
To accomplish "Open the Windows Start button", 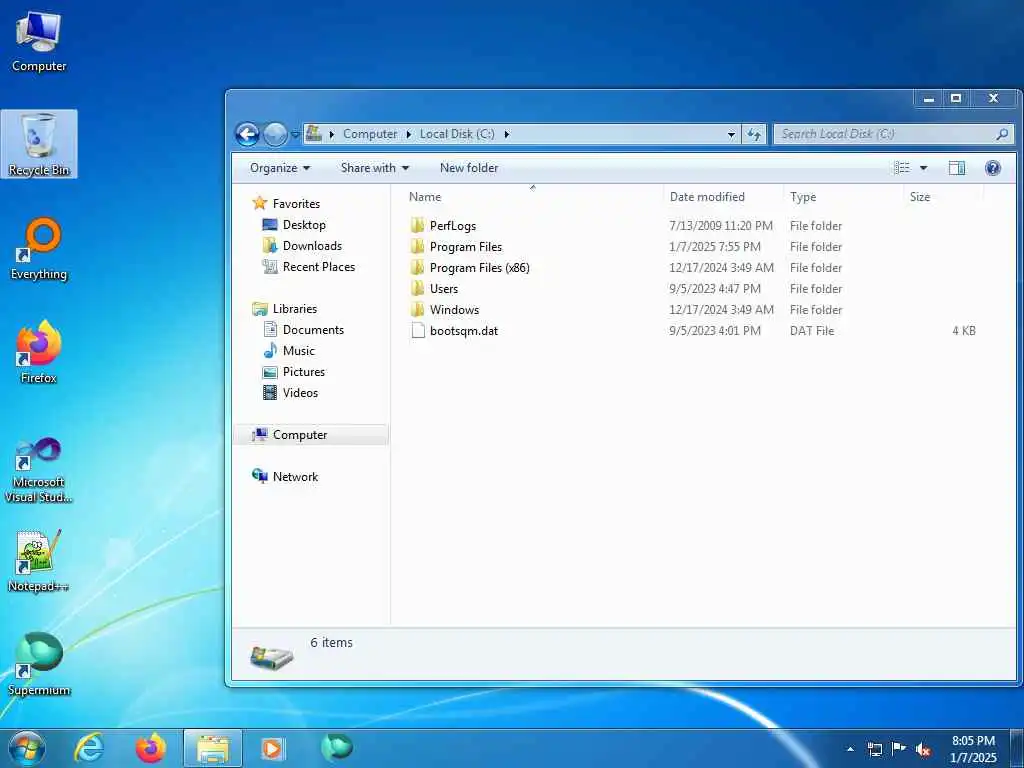I will [x=27, y=748].
